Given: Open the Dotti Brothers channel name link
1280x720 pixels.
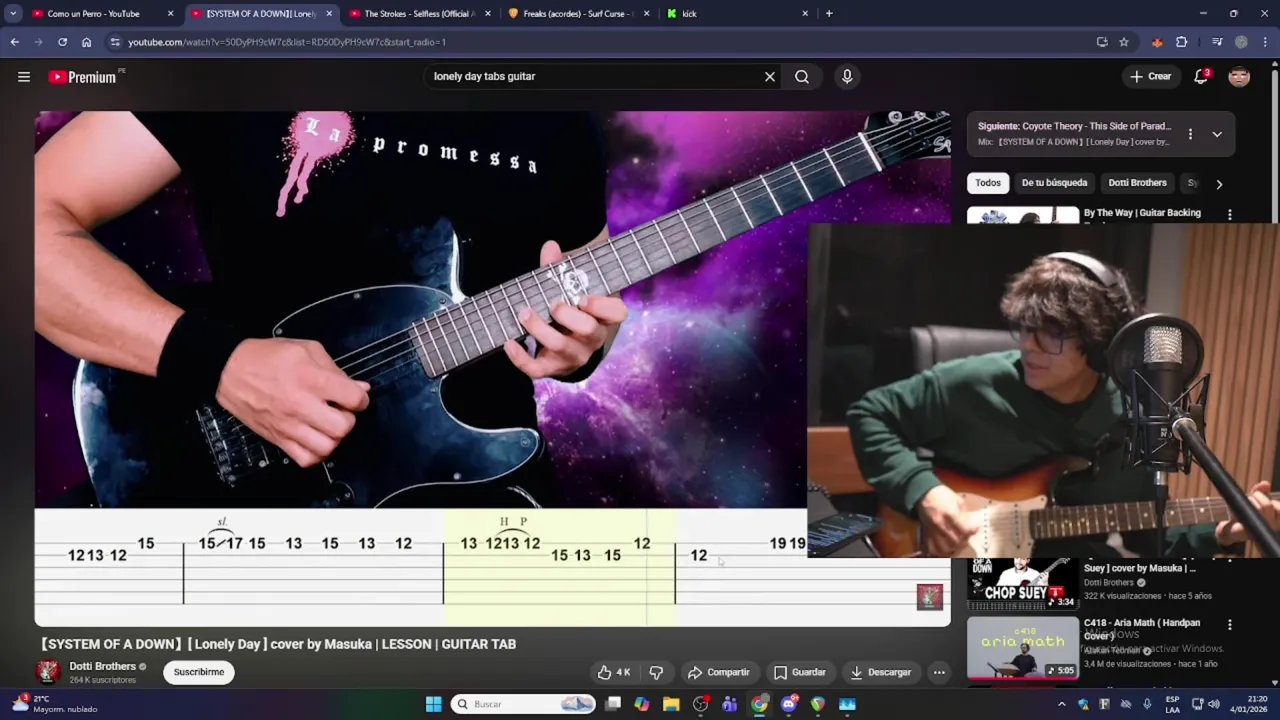Looking at the screenshot, I should click(x=102, y=666).
